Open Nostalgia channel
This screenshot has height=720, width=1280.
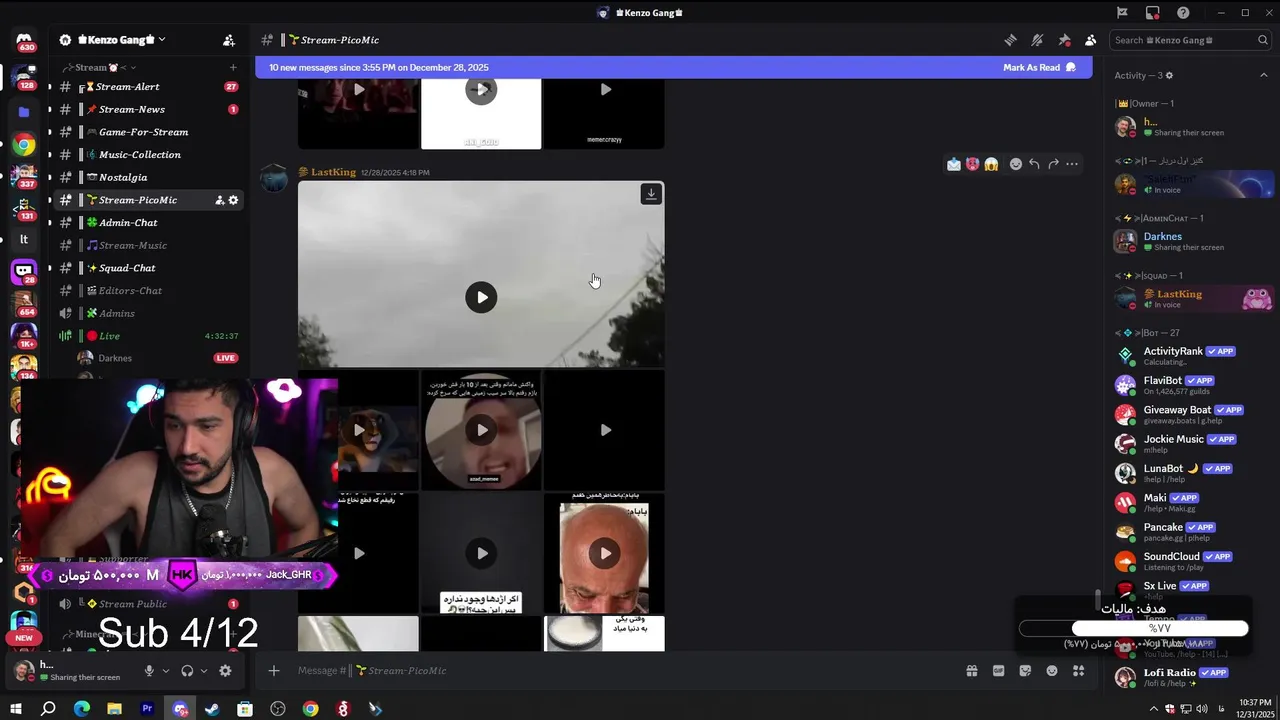(x=148, y=177)
